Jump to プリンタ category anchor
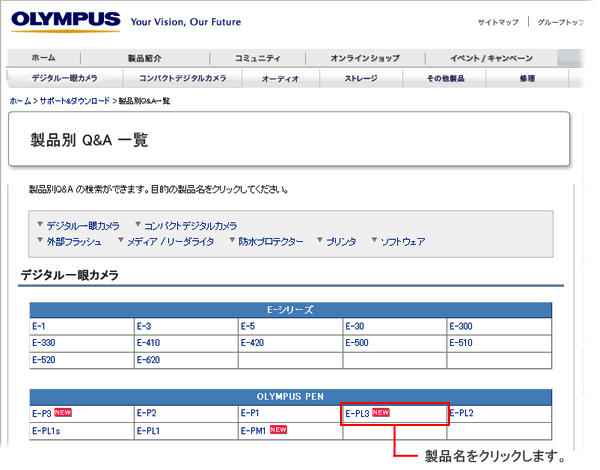This screenshot has height=470, width=600. (x=341, y=242)
